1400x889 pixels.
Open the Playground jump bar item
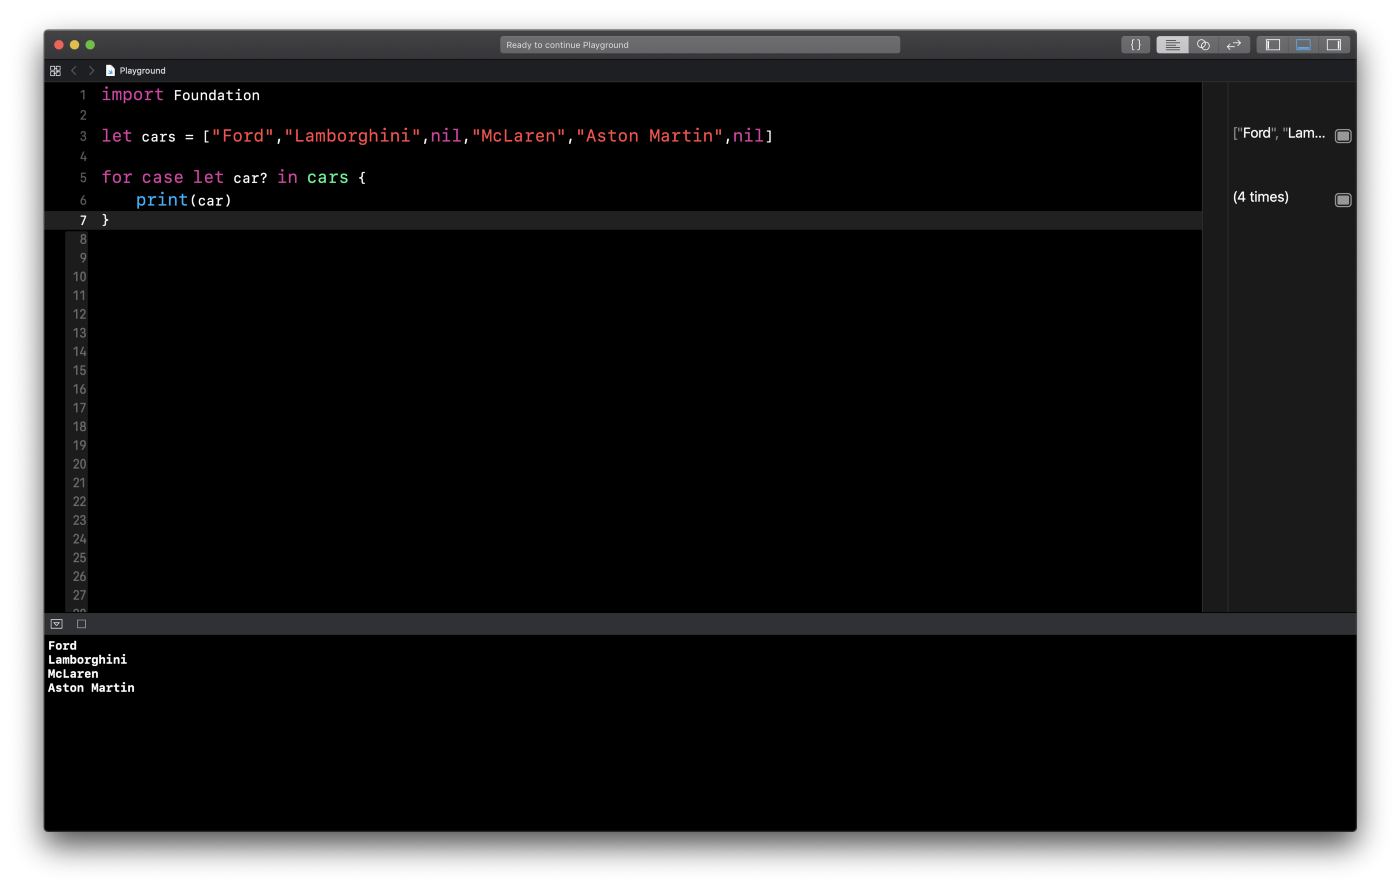coord(143,71)
